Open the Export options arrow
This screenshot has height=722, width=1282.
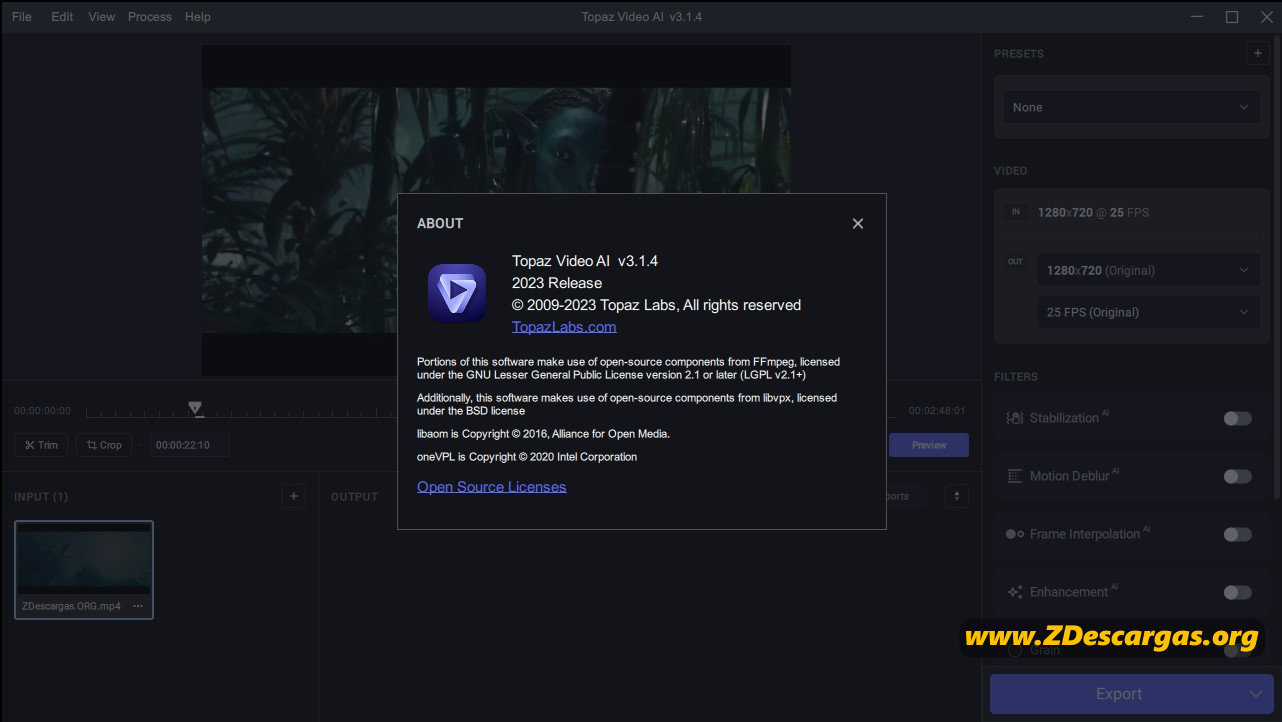pos(1257,694)
